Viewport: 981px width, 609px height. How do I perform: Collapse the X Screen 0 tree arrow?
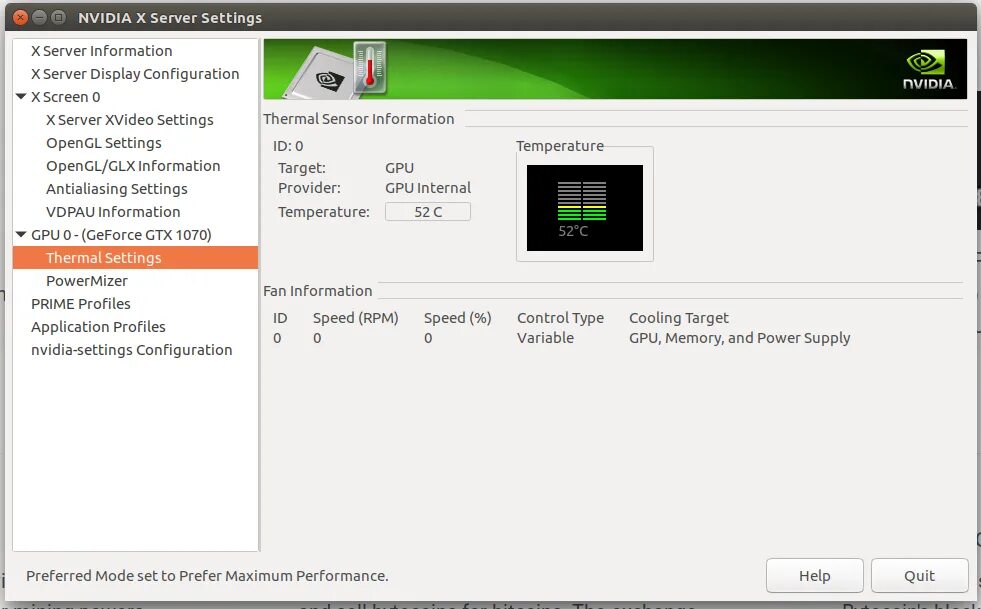[x=21, y=96]
